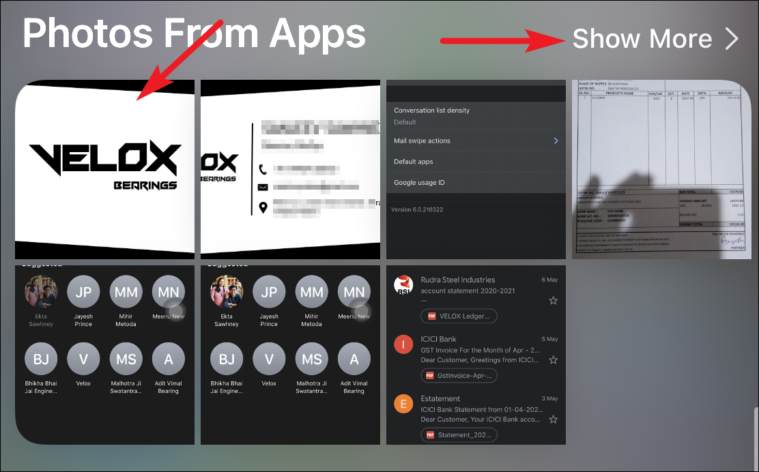759x472 pixels.
Task: Tap the chevron arrow next to Show More
Action: (731, 39)
